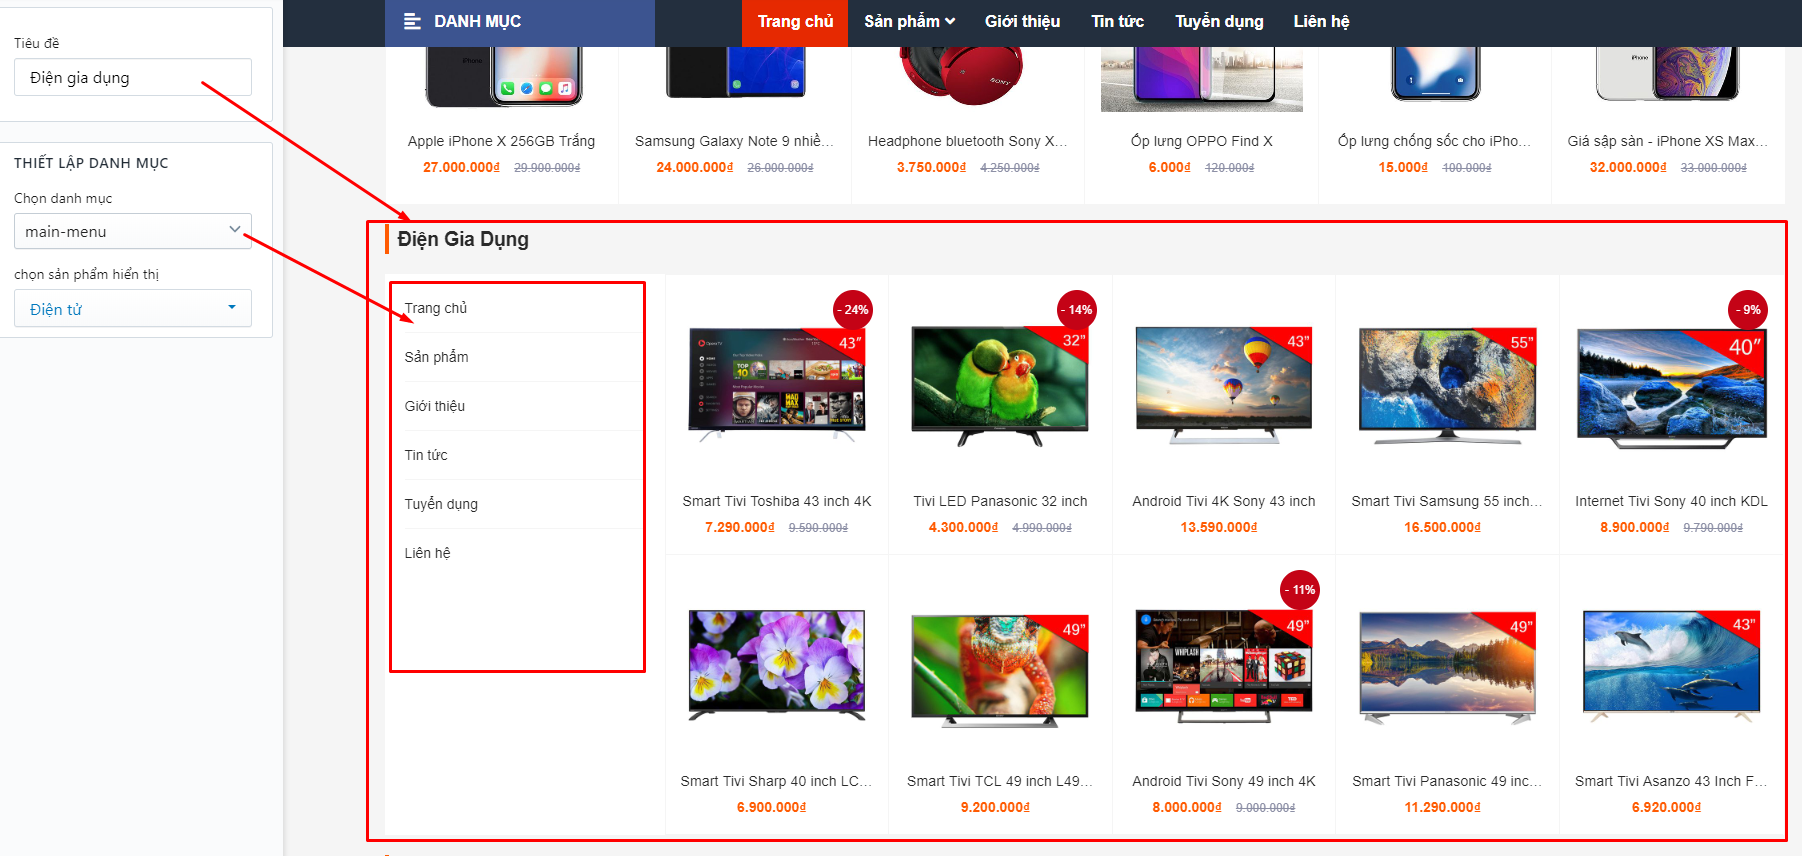Viewport: 1802px width, 856px height.
Task: Click the 13.590.000₫ Sony price
Action: click(1219, 527)
